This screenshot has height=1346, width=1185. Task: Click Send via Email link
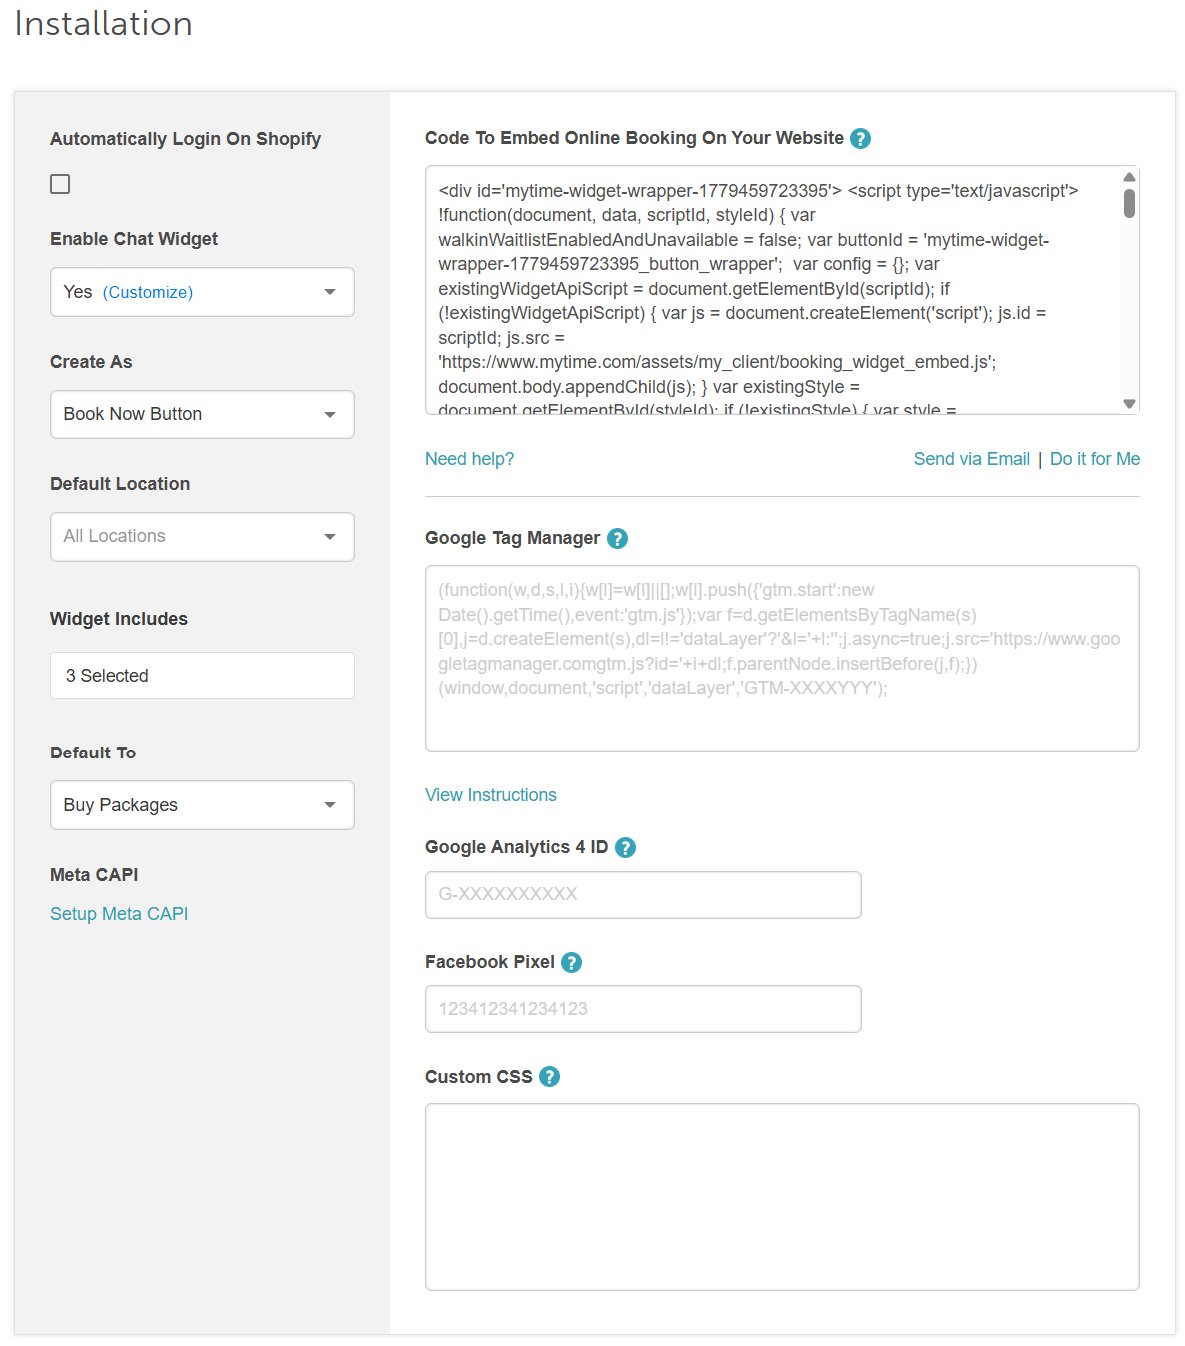(971, 459)
